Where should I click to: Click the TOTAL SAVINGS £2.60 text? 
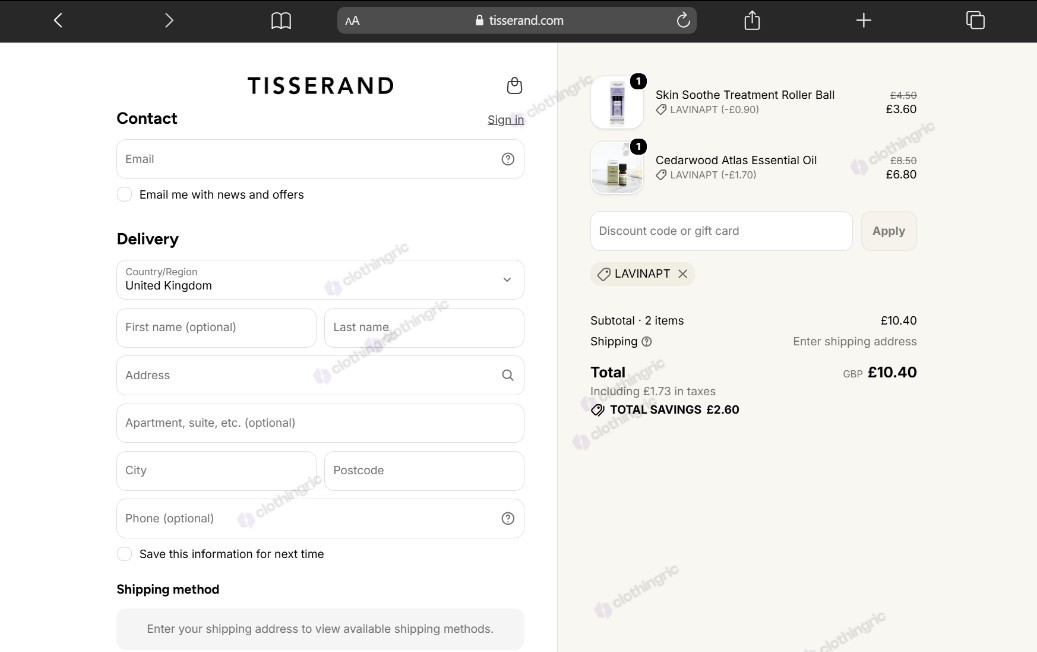tap(674, 410)
